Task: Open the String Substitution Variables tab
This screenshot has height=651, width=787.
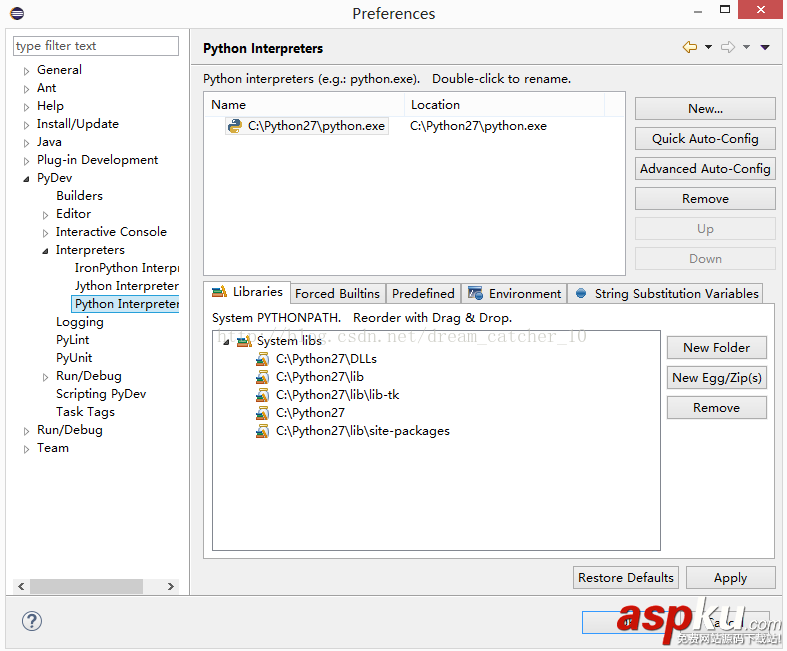Action: click(x=666, y=294)
